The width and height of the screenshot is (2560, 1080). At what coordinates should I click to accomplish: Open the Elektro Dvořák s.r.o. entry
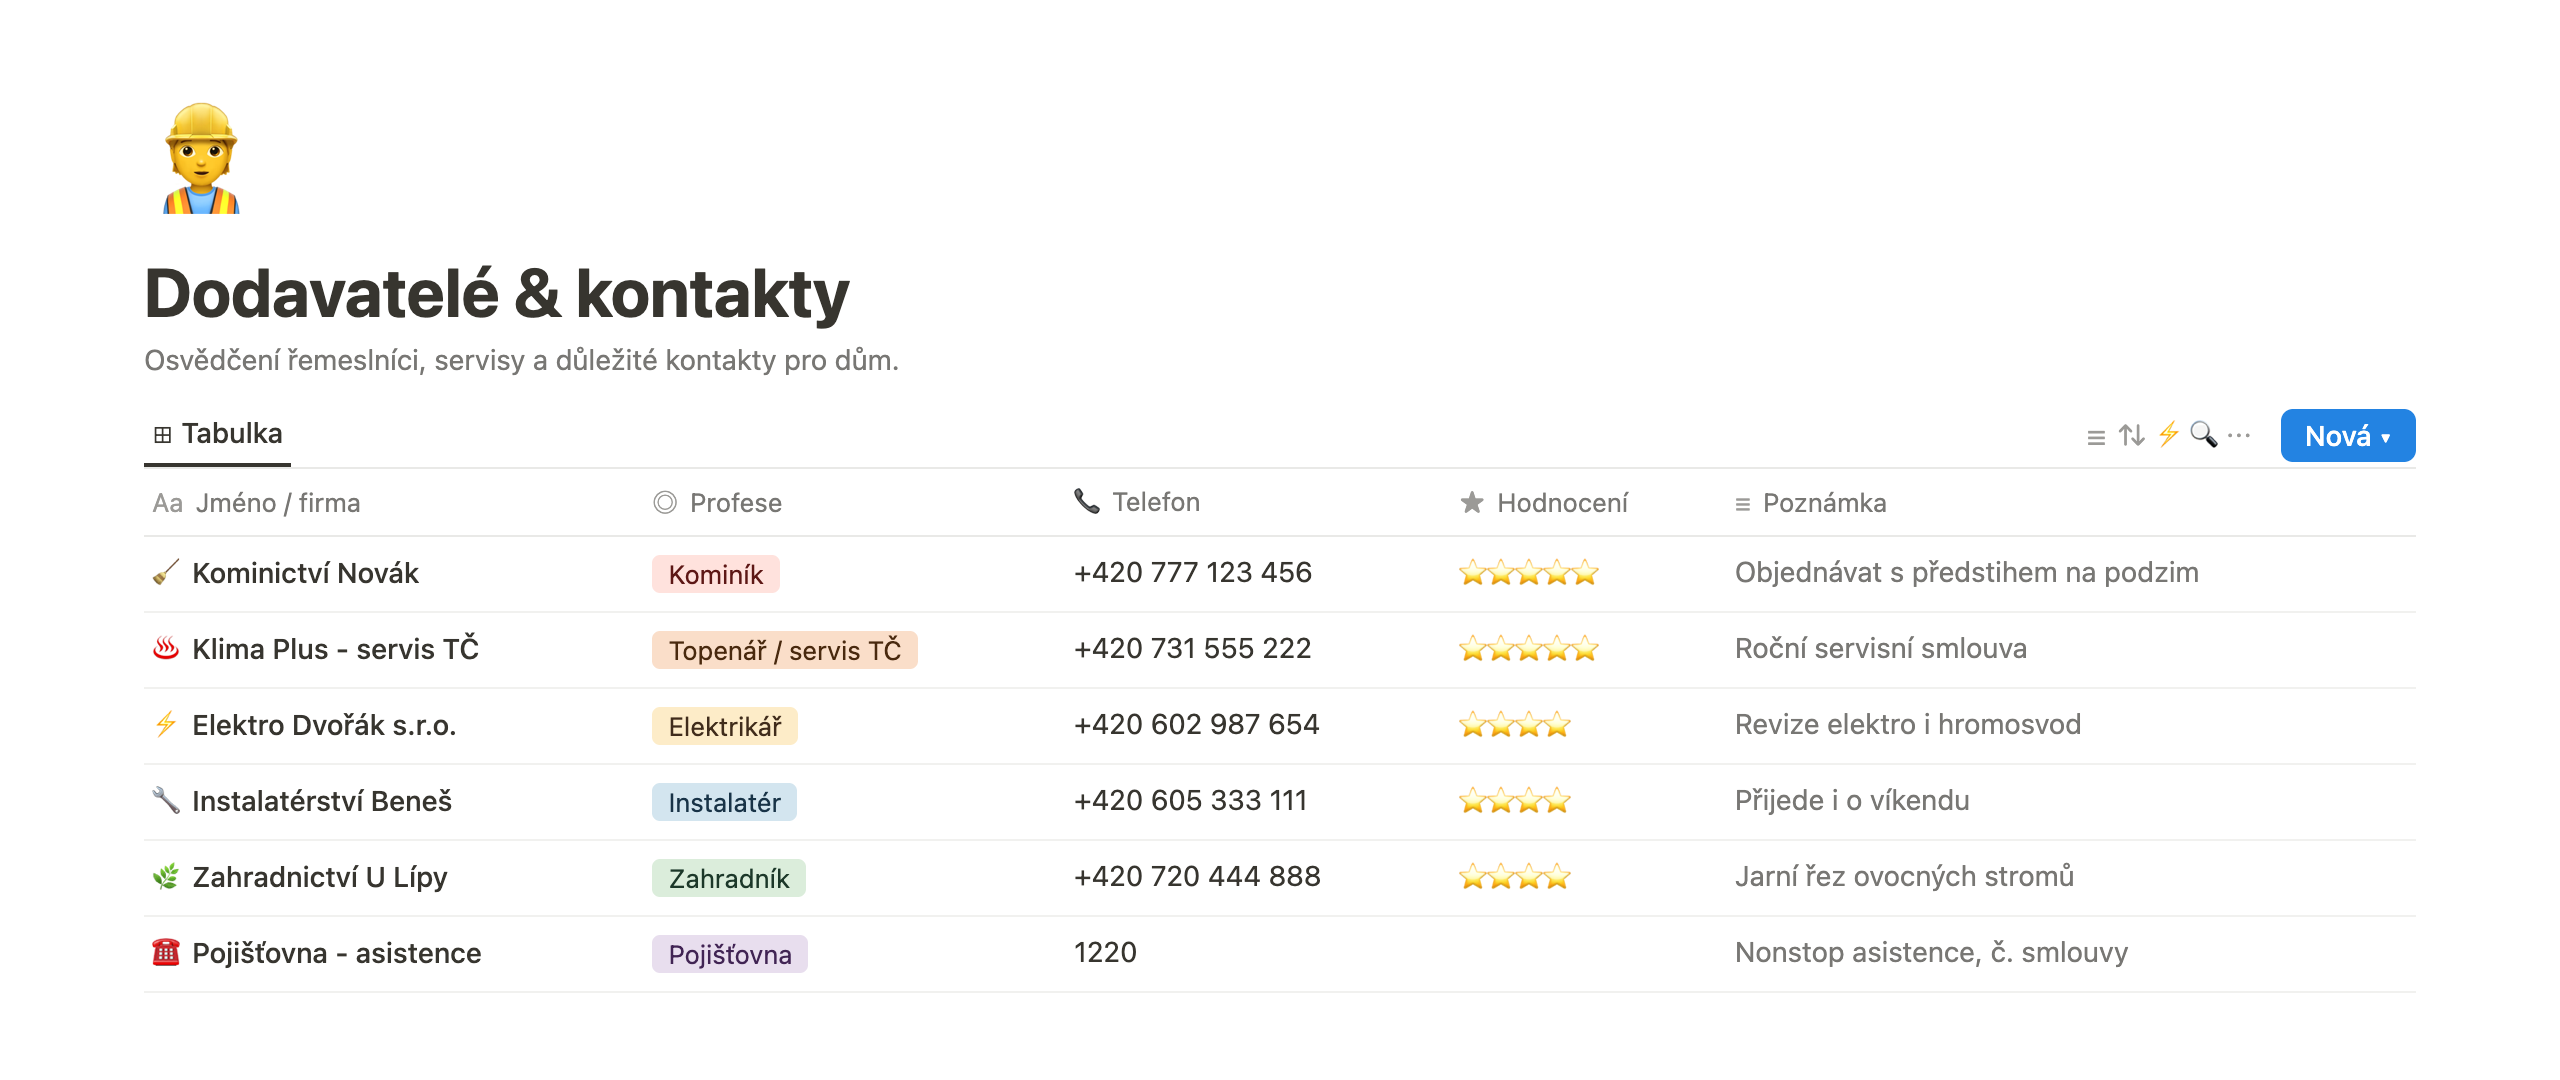coord(324,725)
